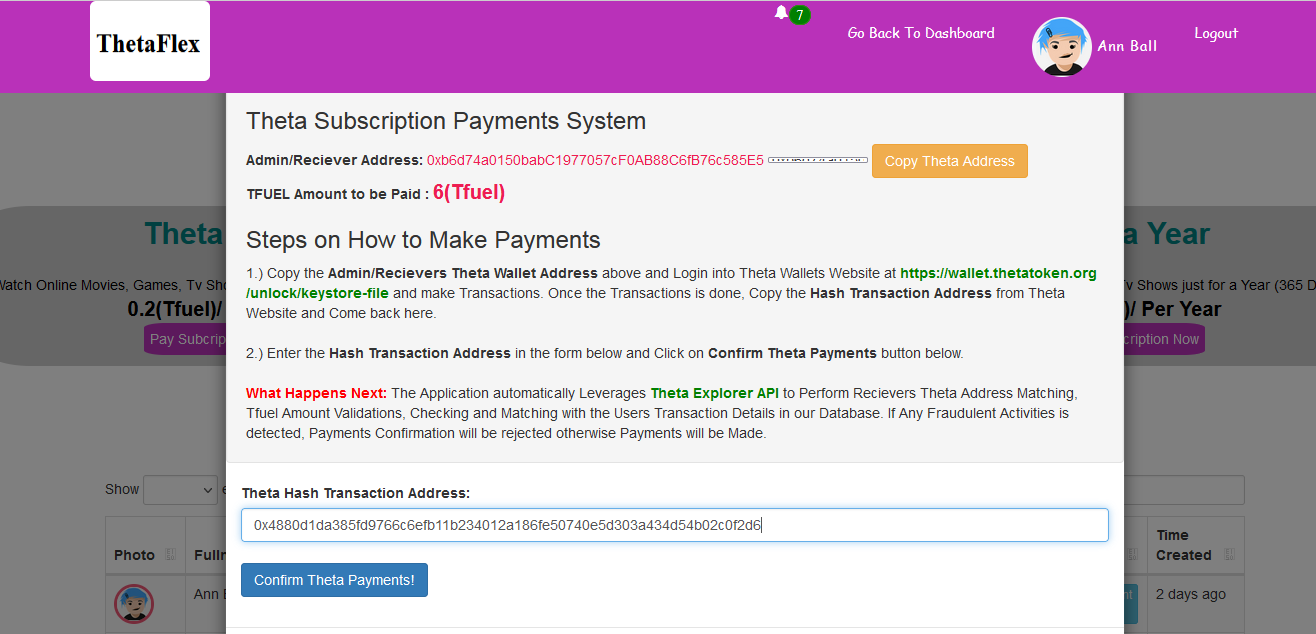Click the Confirm Theta Payments! button
This screenshot has height=634, width=1316.
[x=334, y=580]
